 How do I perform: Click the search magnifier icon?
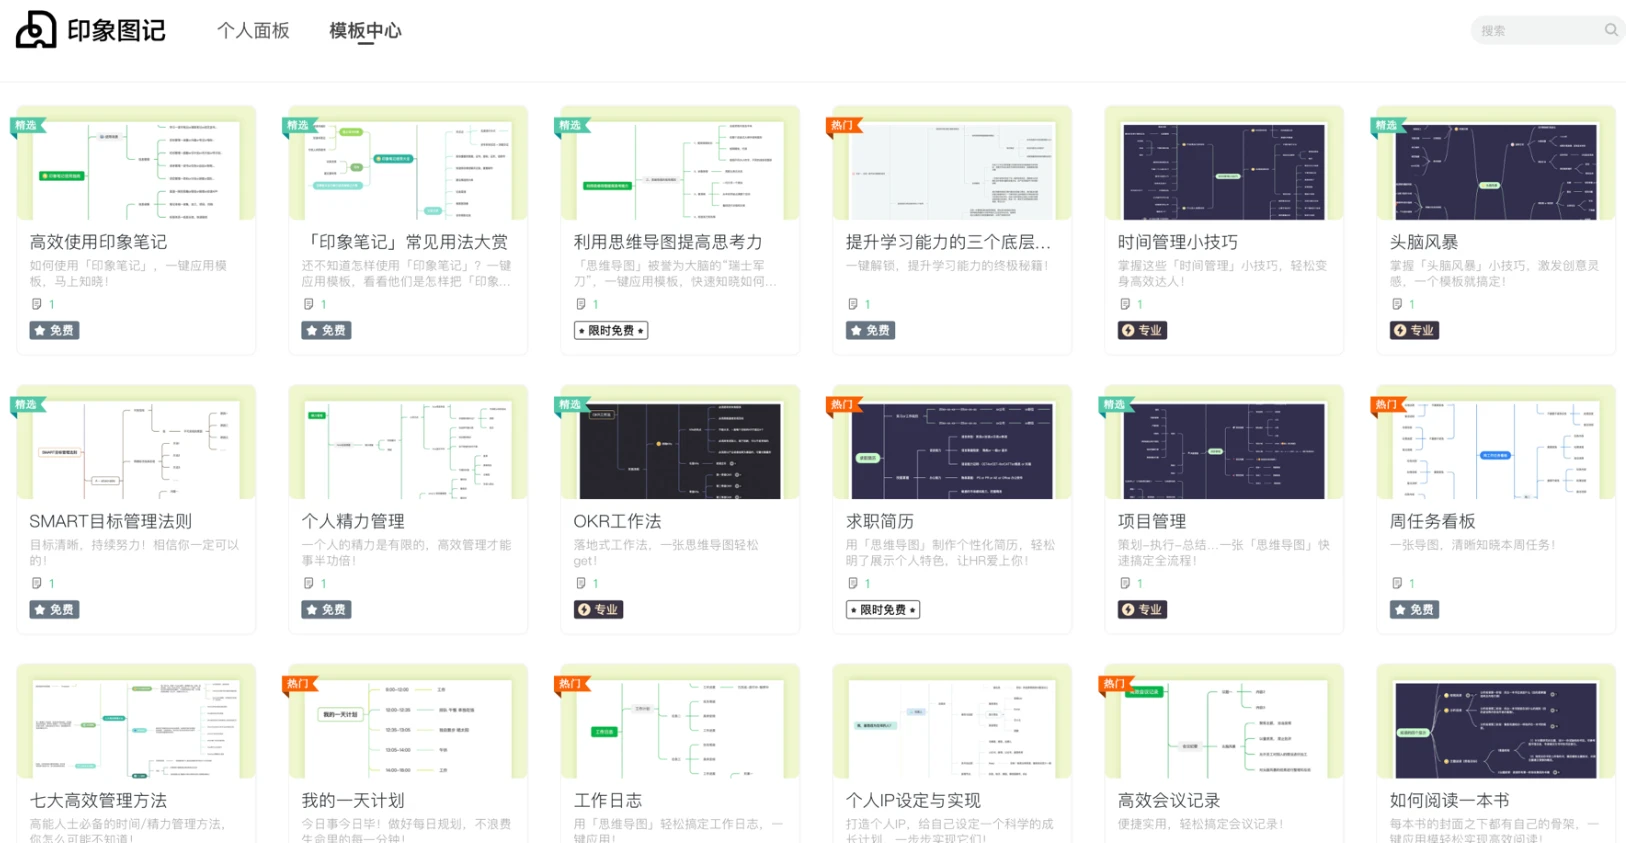click(1611, 30)
